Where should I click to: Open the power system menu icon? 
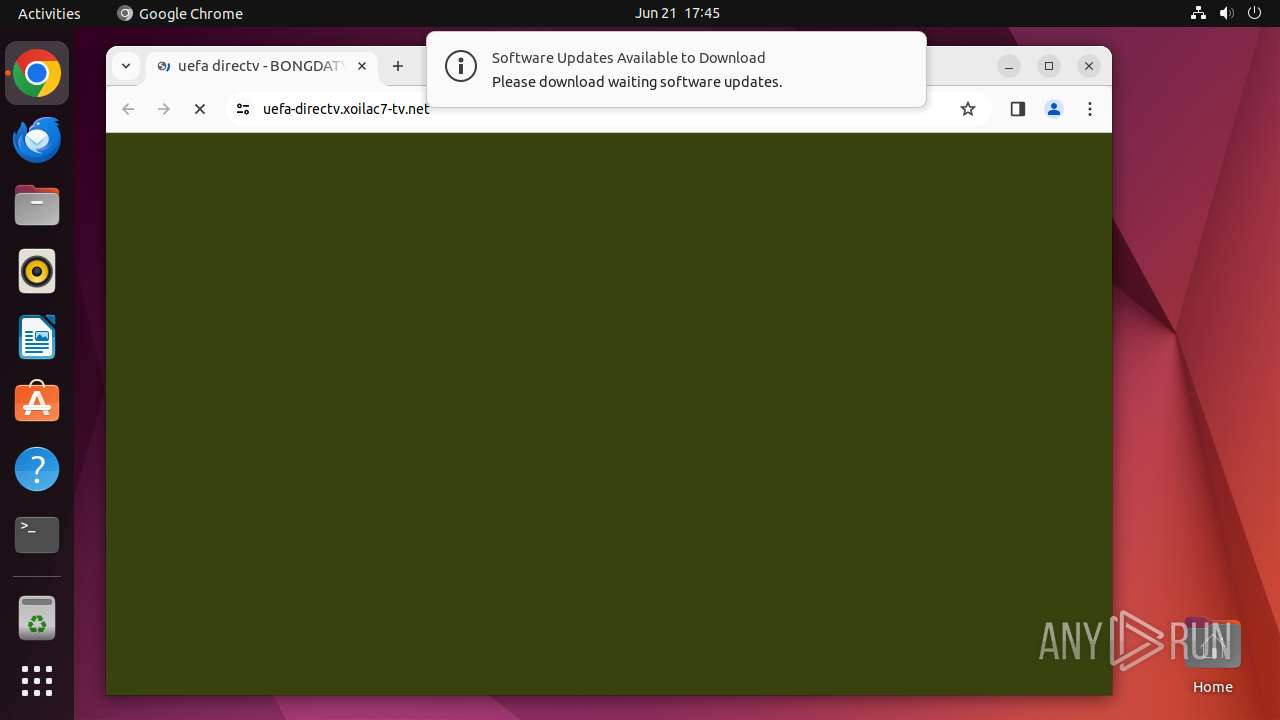click(1255, 13)
